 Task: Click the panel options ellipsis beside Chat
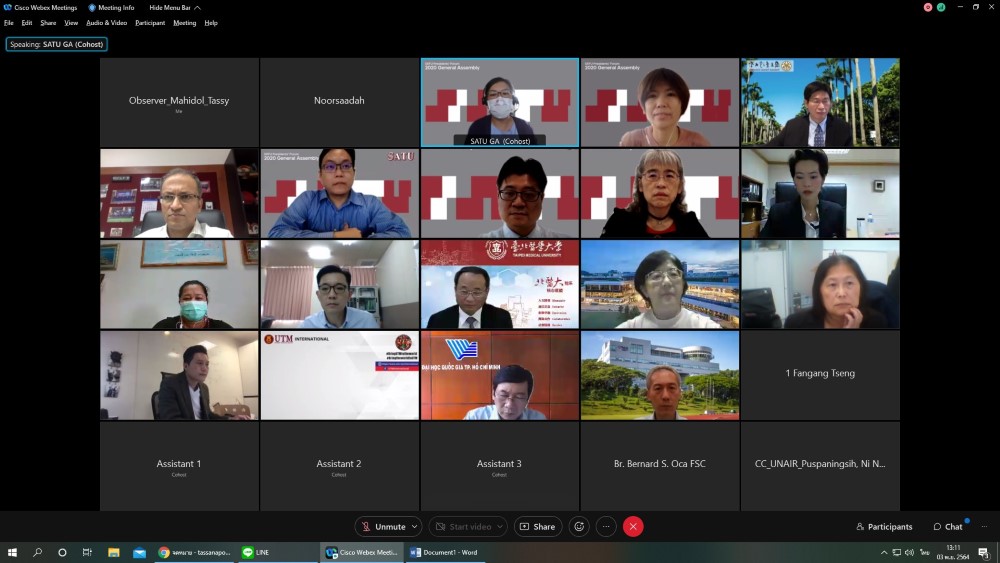984,527
